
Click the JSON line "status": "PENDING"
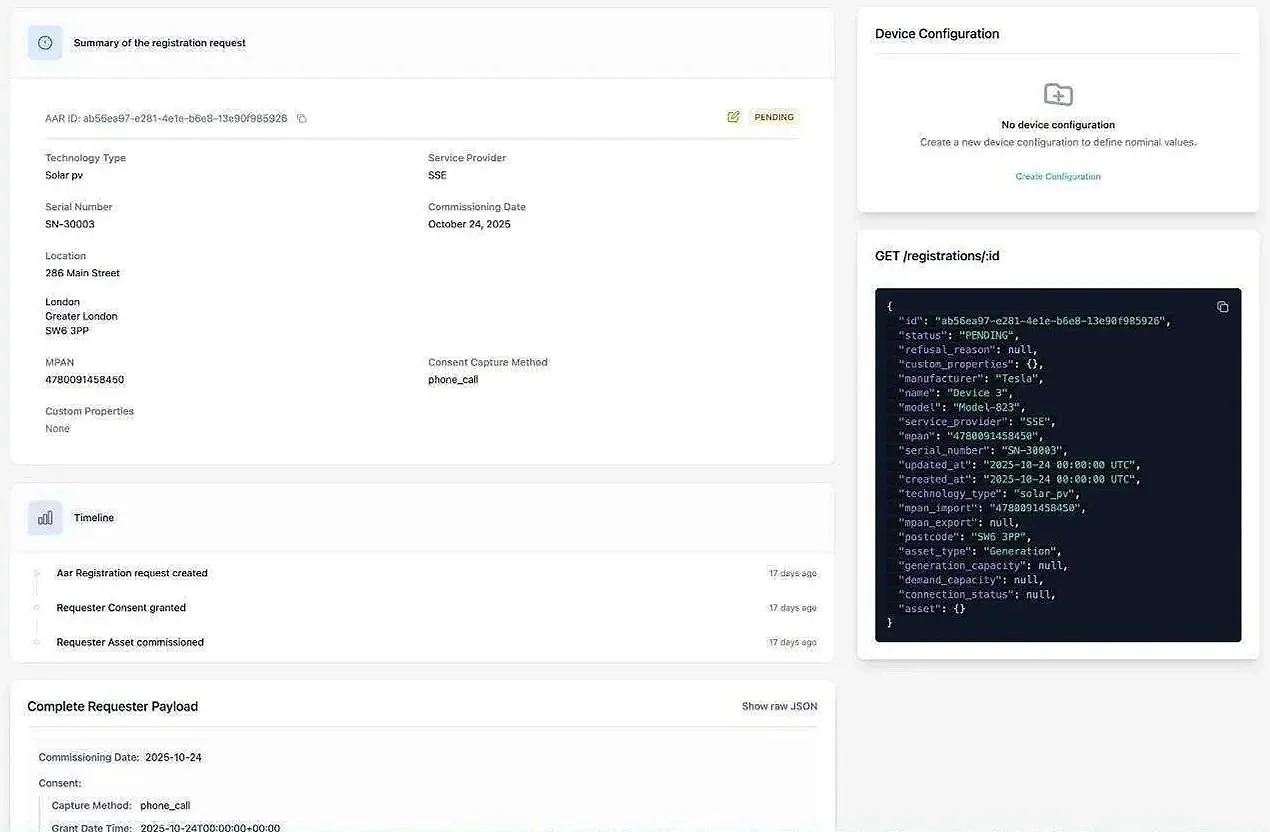[958, 336]
